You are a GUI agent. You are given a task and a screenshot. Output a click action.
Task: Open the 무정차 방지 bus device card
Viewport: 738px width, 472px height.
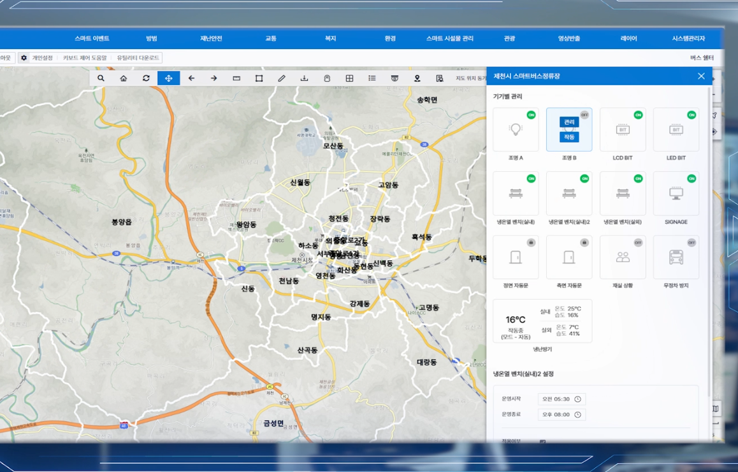pyautogui.click(x=676, y=257)
